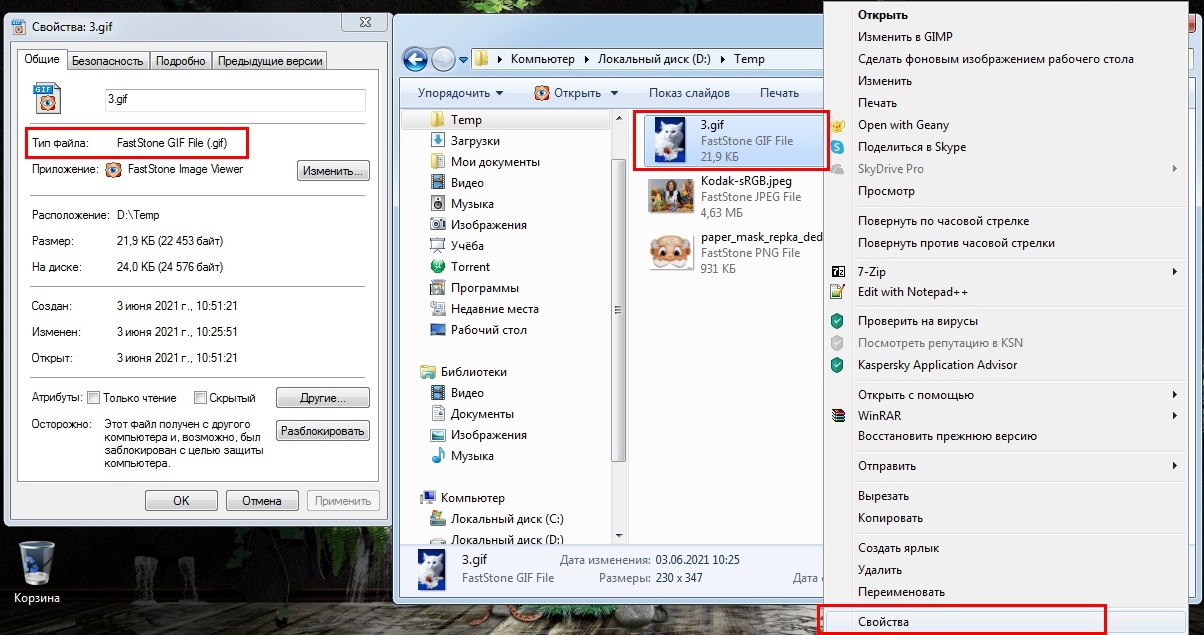The width and height of the screenshot is (1204, 635).
Task: Switch to the "Безопасность" tab
Action: pos(108,61)
